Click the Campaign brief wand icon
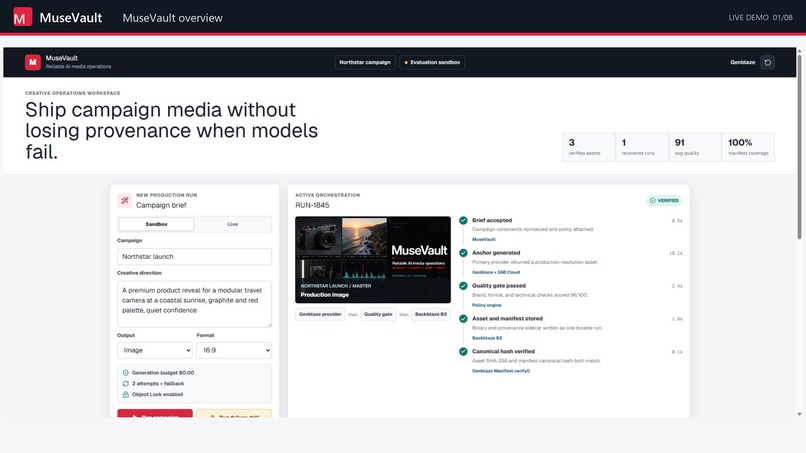The height and width of the screenshot is (453, 806). tap(124, 200)
